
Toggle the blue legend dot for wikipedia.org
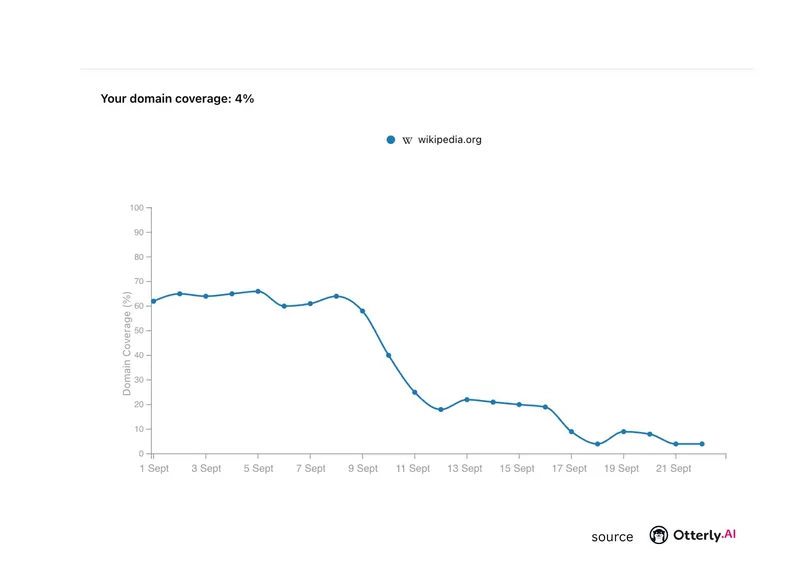[391, 141]
